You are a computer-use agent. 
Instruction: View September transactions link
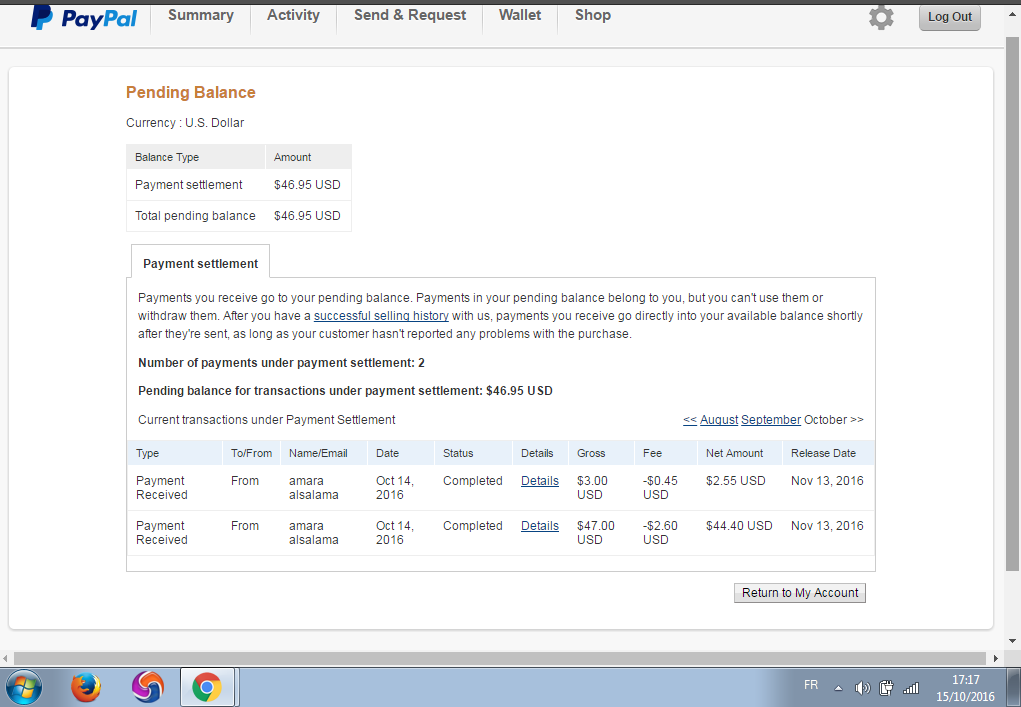771,420
